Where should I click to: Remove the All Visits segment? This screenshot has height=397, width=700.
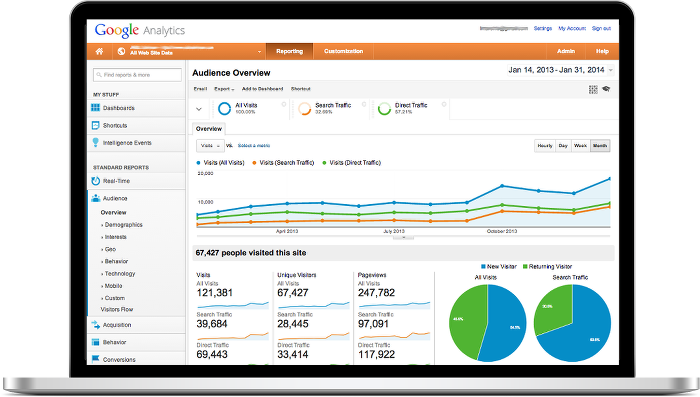(x=283, y=104)
